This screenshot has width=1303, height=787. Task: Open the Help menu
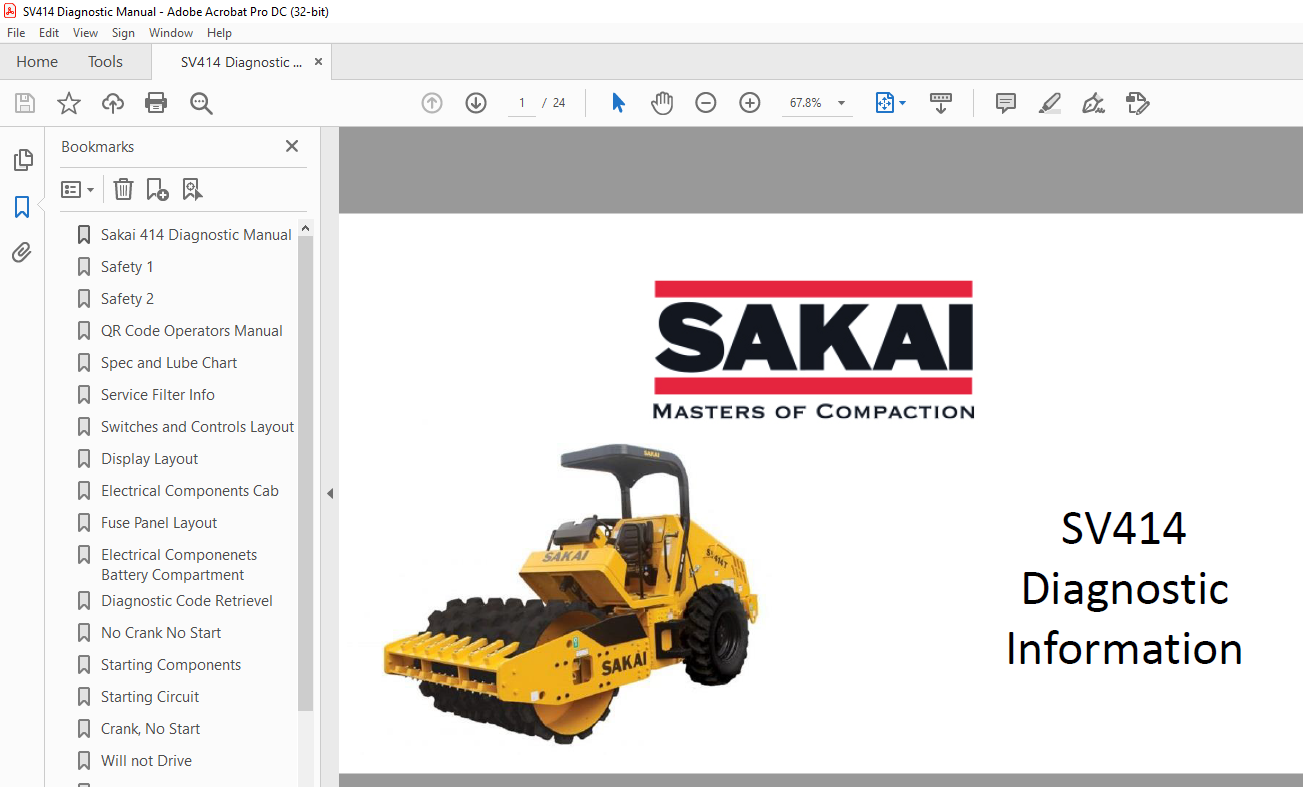(x=219, y=33)
